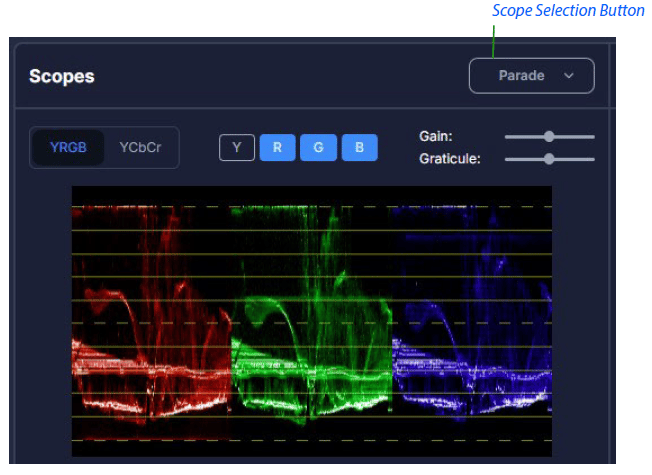Screen dimensions: 652x475
Task: Toggle the B channel button off
Action: coord(360,147)
